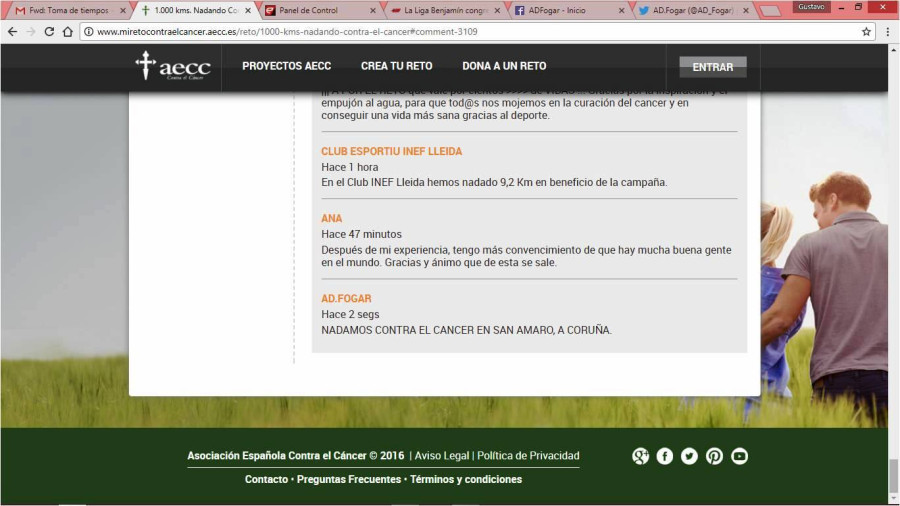Click the AECC logo in header

point(173,66)
